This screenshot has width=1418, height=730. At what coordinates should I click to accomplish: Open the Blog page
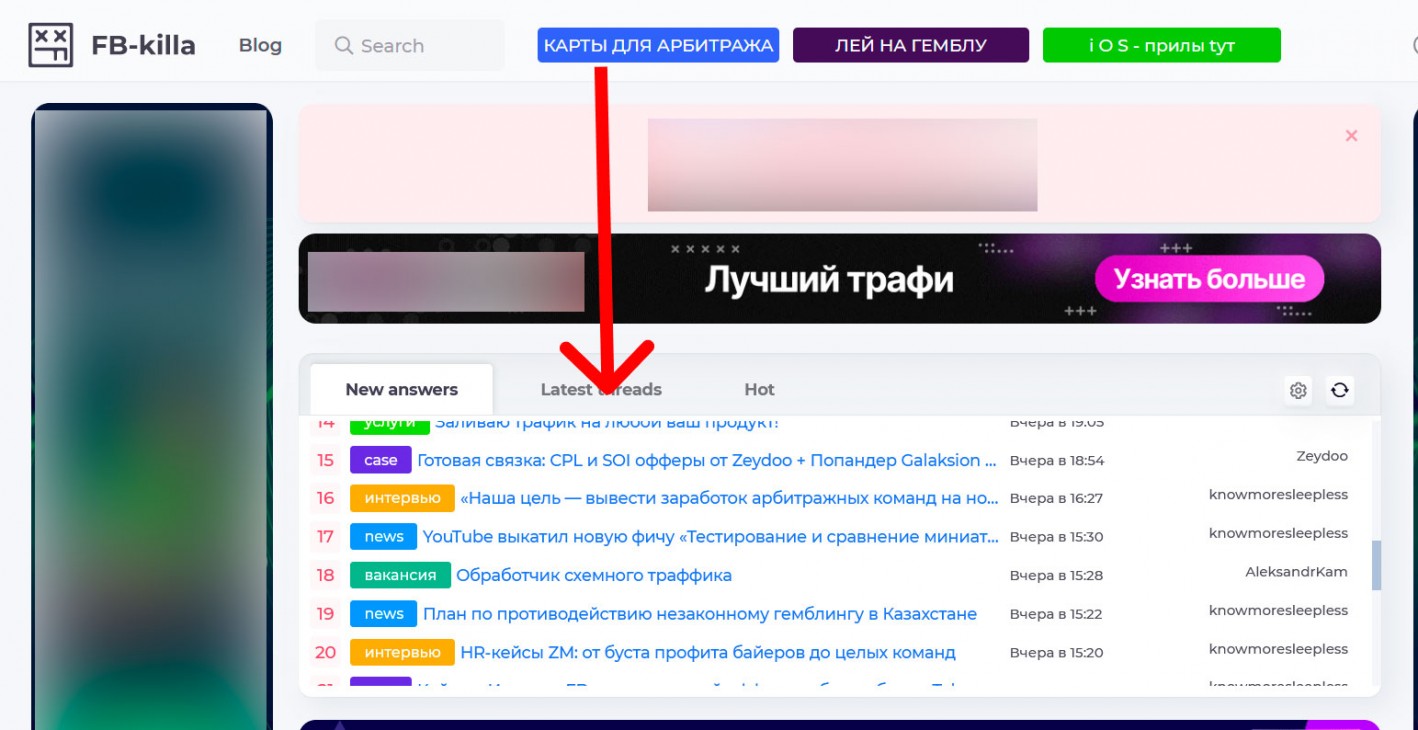point(260,46)
